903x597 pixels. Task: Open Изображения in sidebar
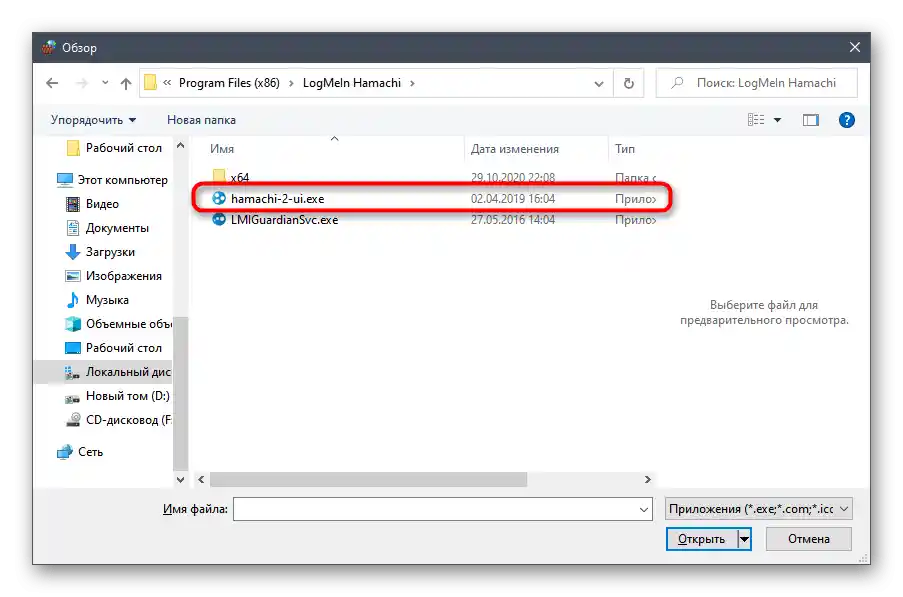coord(123,276)
